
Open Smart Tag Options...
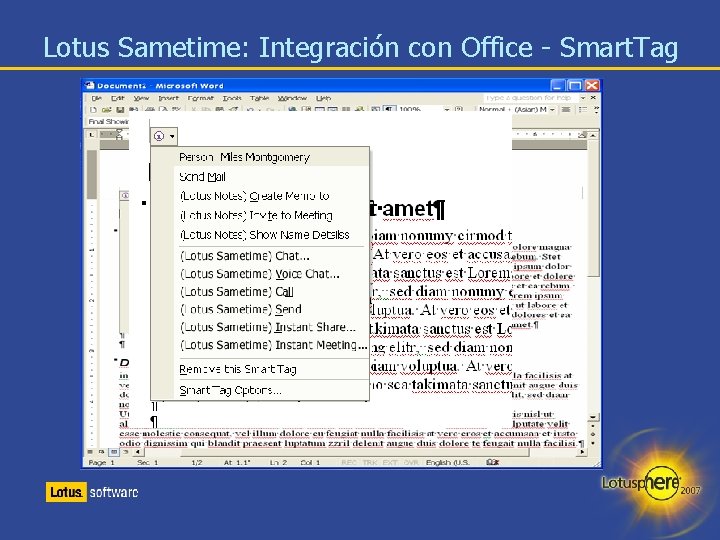(260, 390)
